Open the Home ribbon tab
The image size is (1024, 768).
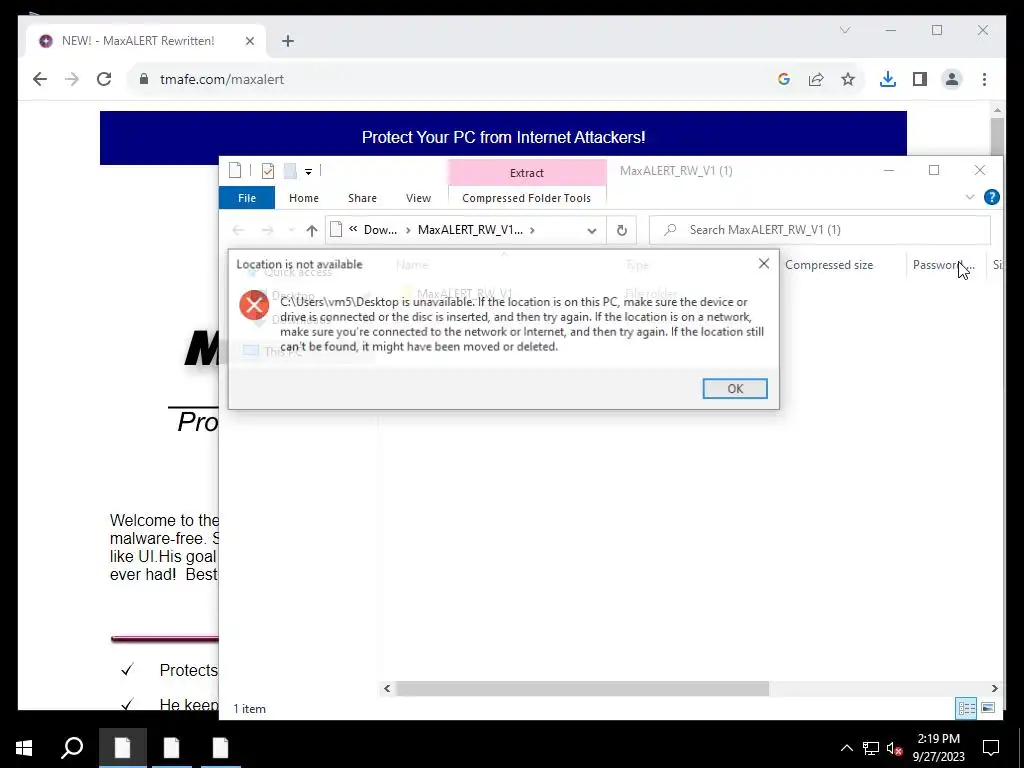click(304, 198)
